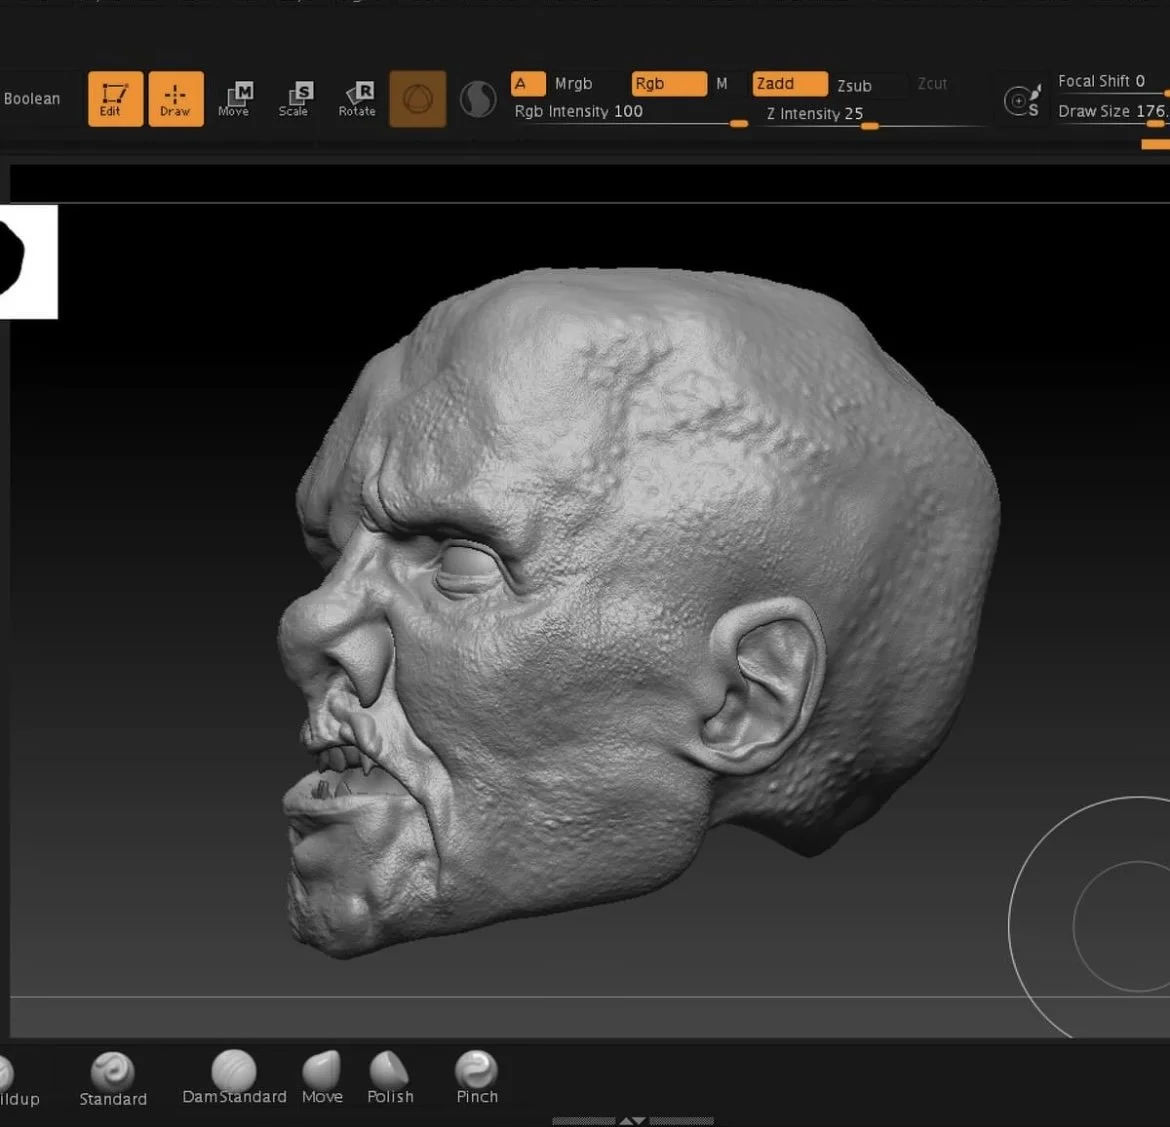Screen dimensions: 1170x1127
Task: Select the Standard brush
Action: (113, 1079)
